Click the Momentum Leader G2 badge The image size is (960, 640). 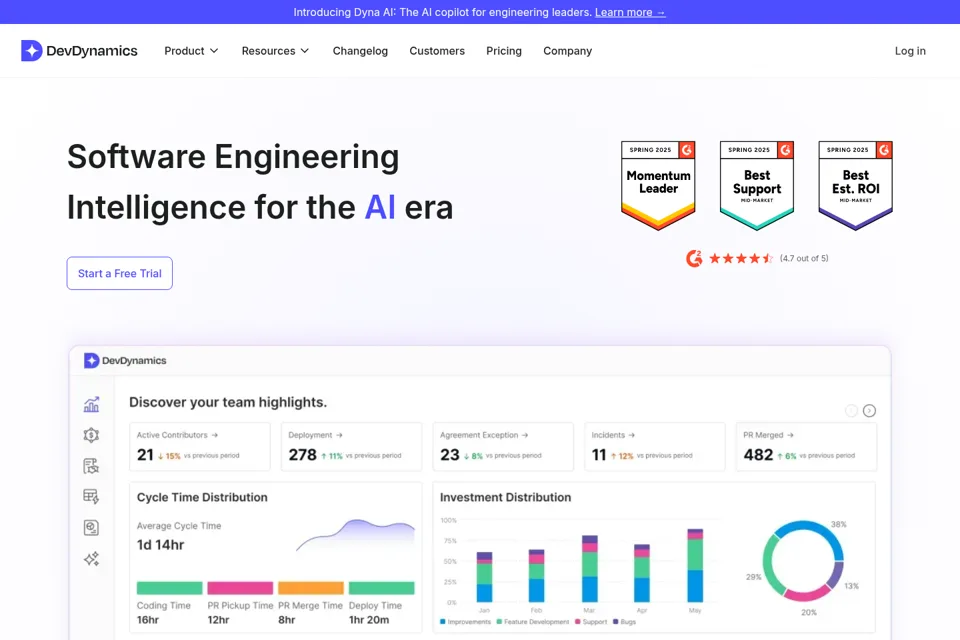tap(658, 186)
